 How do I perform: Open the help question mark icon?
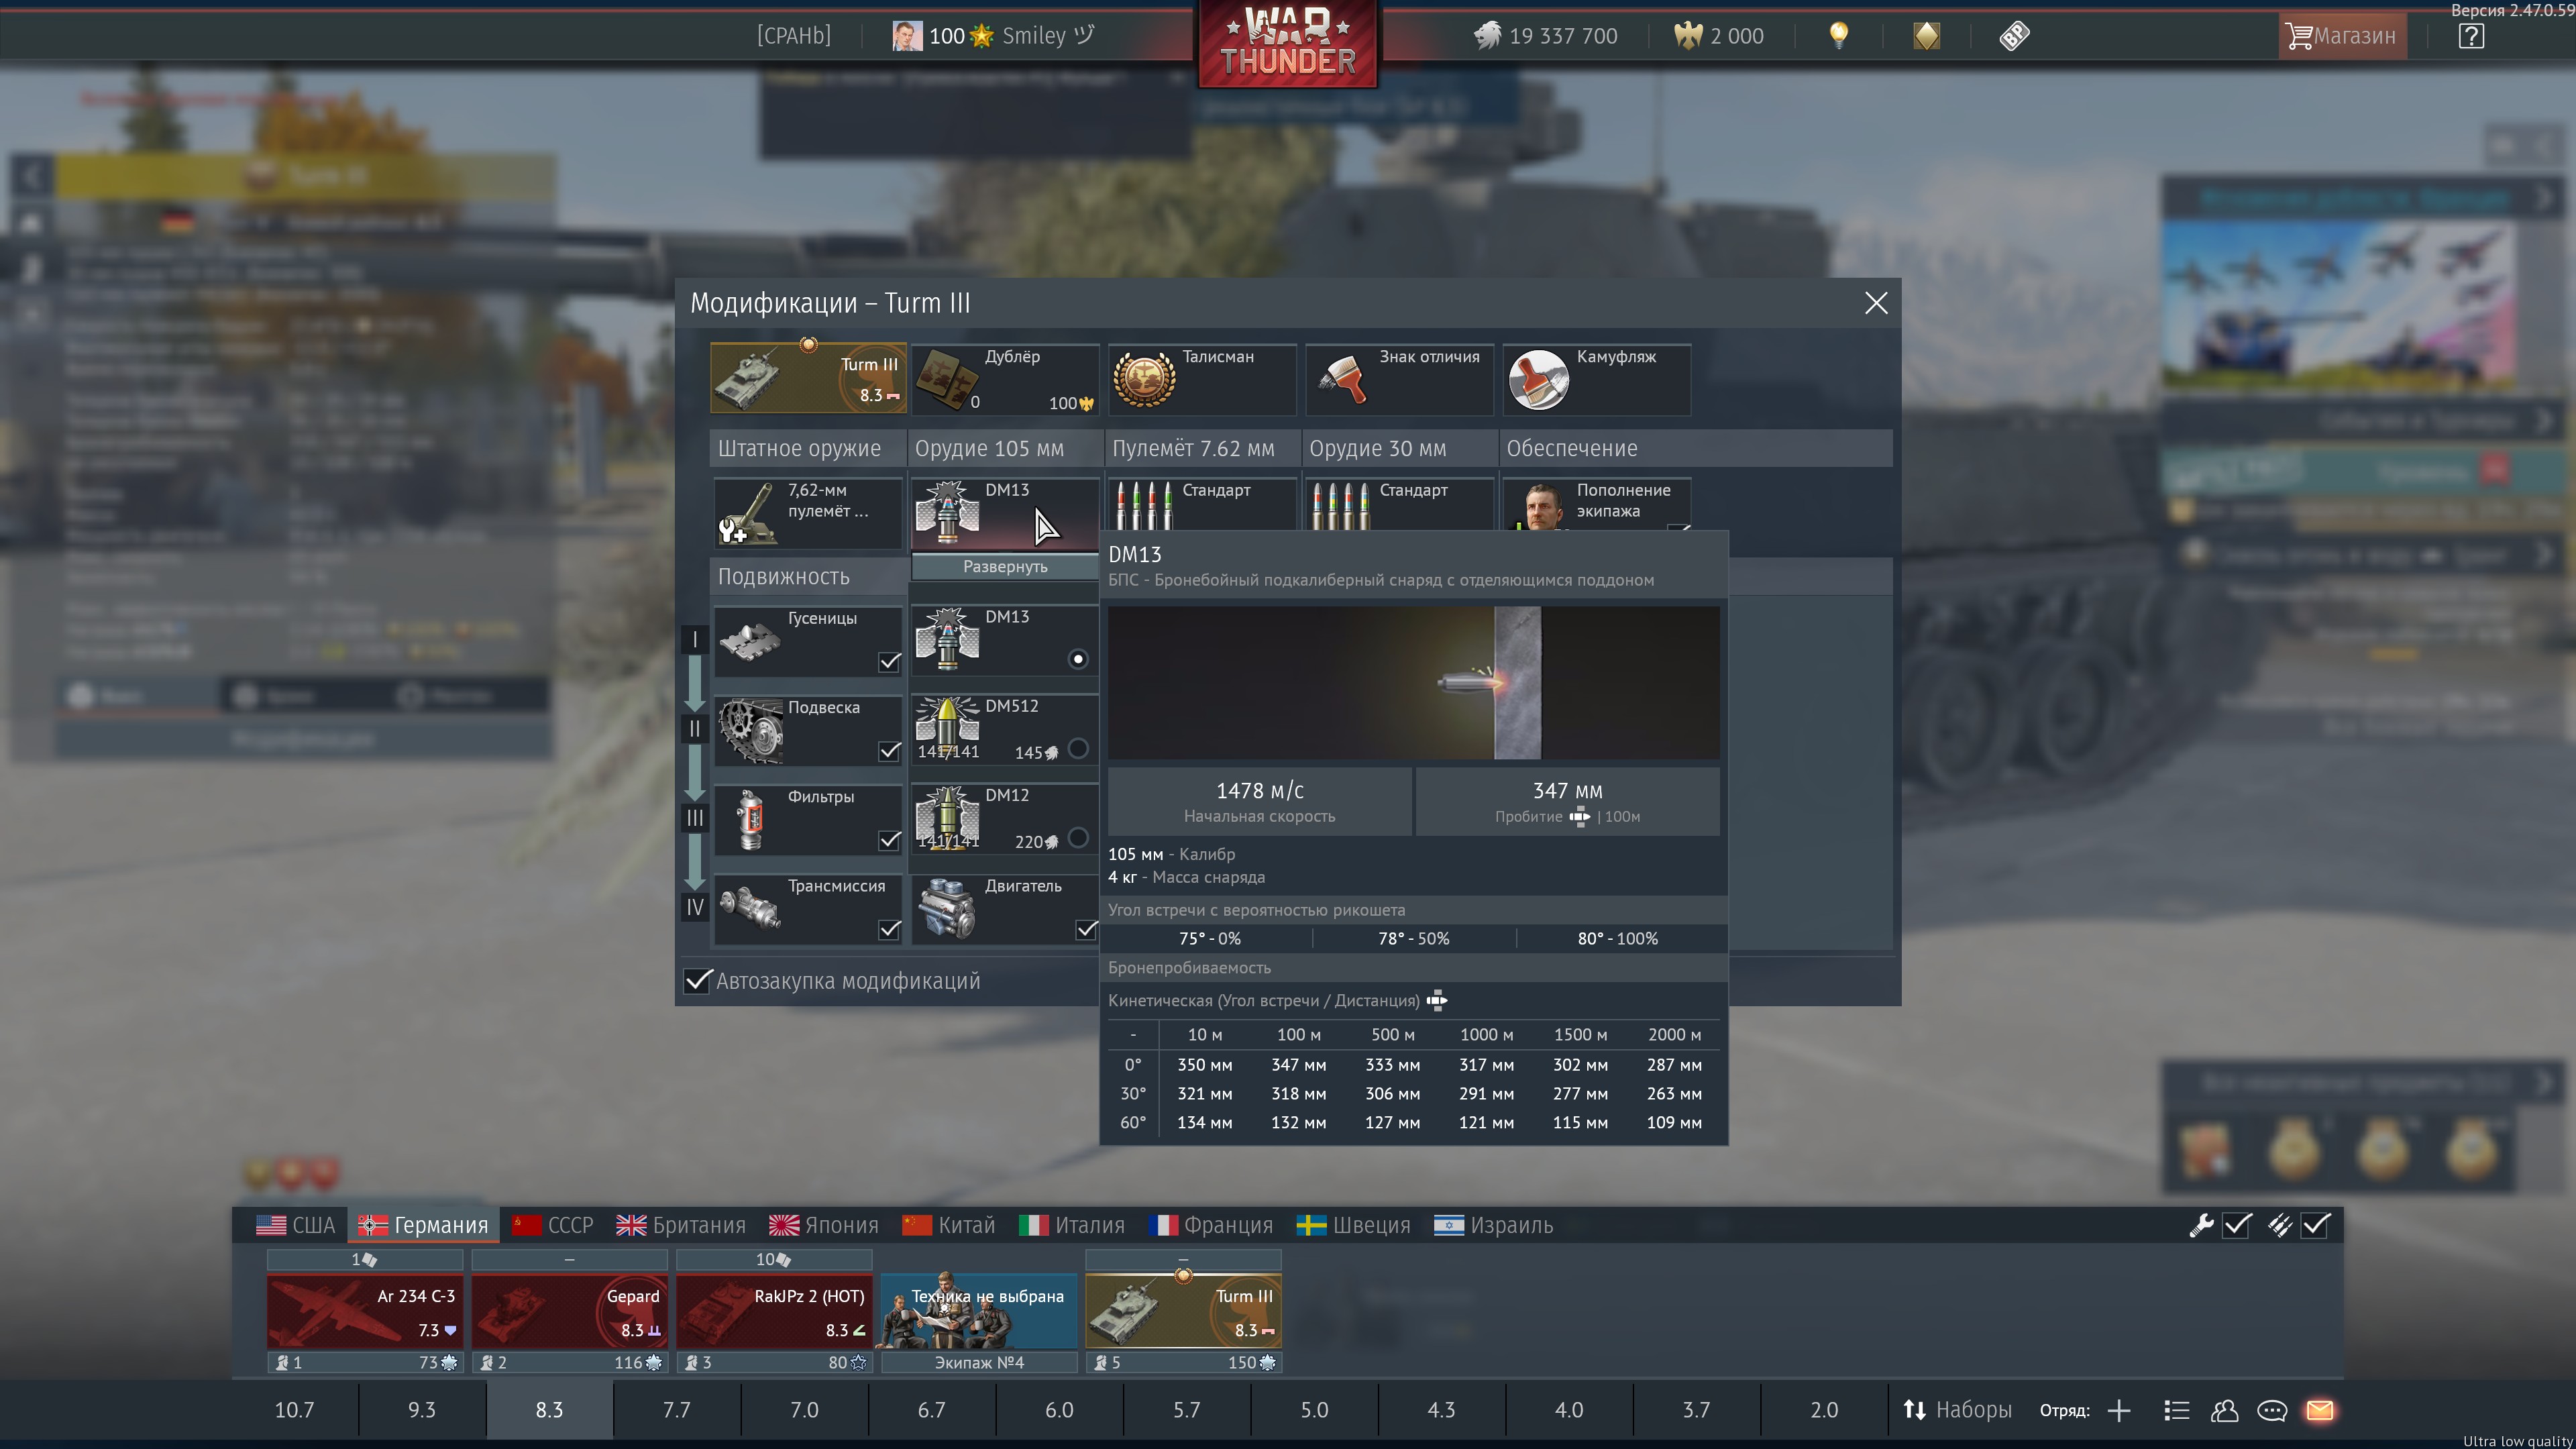coord(2470,36)
